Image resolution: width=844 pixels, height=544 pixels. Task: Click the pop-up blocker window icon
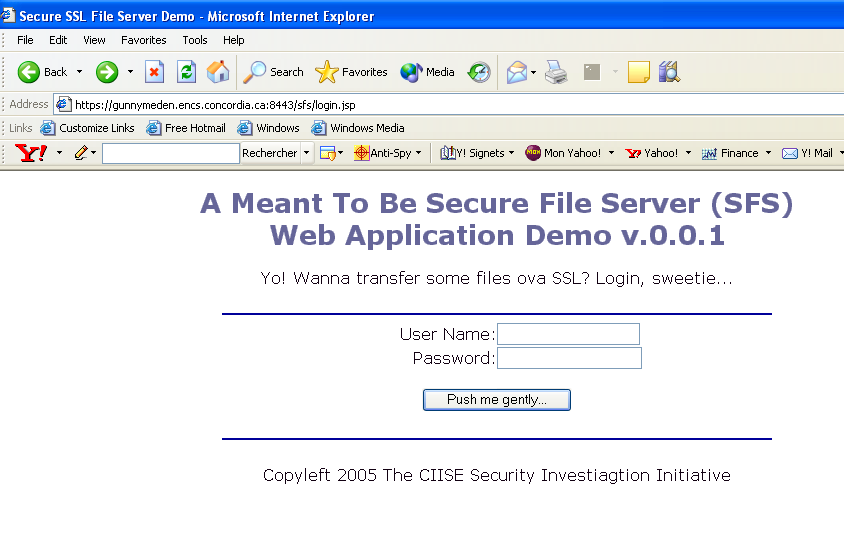click(x=327, y=153)
